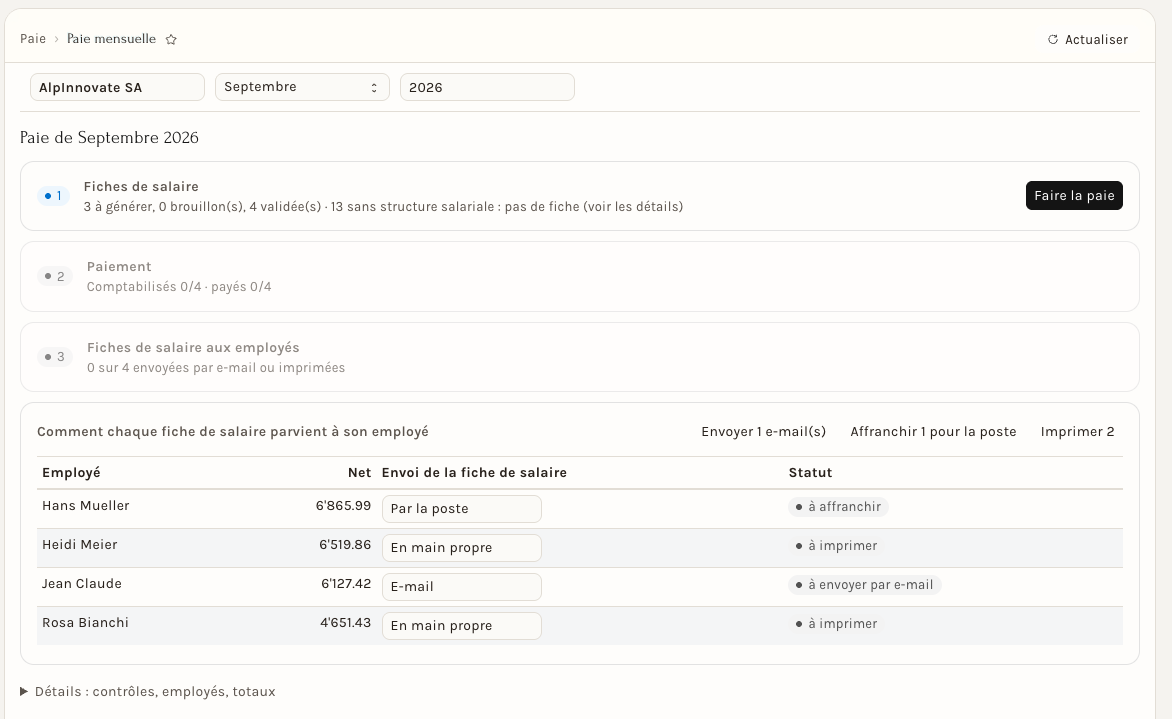This screenshot has width=1172, height=719.
Task: Go to Paie in the breadcrumb
Action: click(33, 39)
